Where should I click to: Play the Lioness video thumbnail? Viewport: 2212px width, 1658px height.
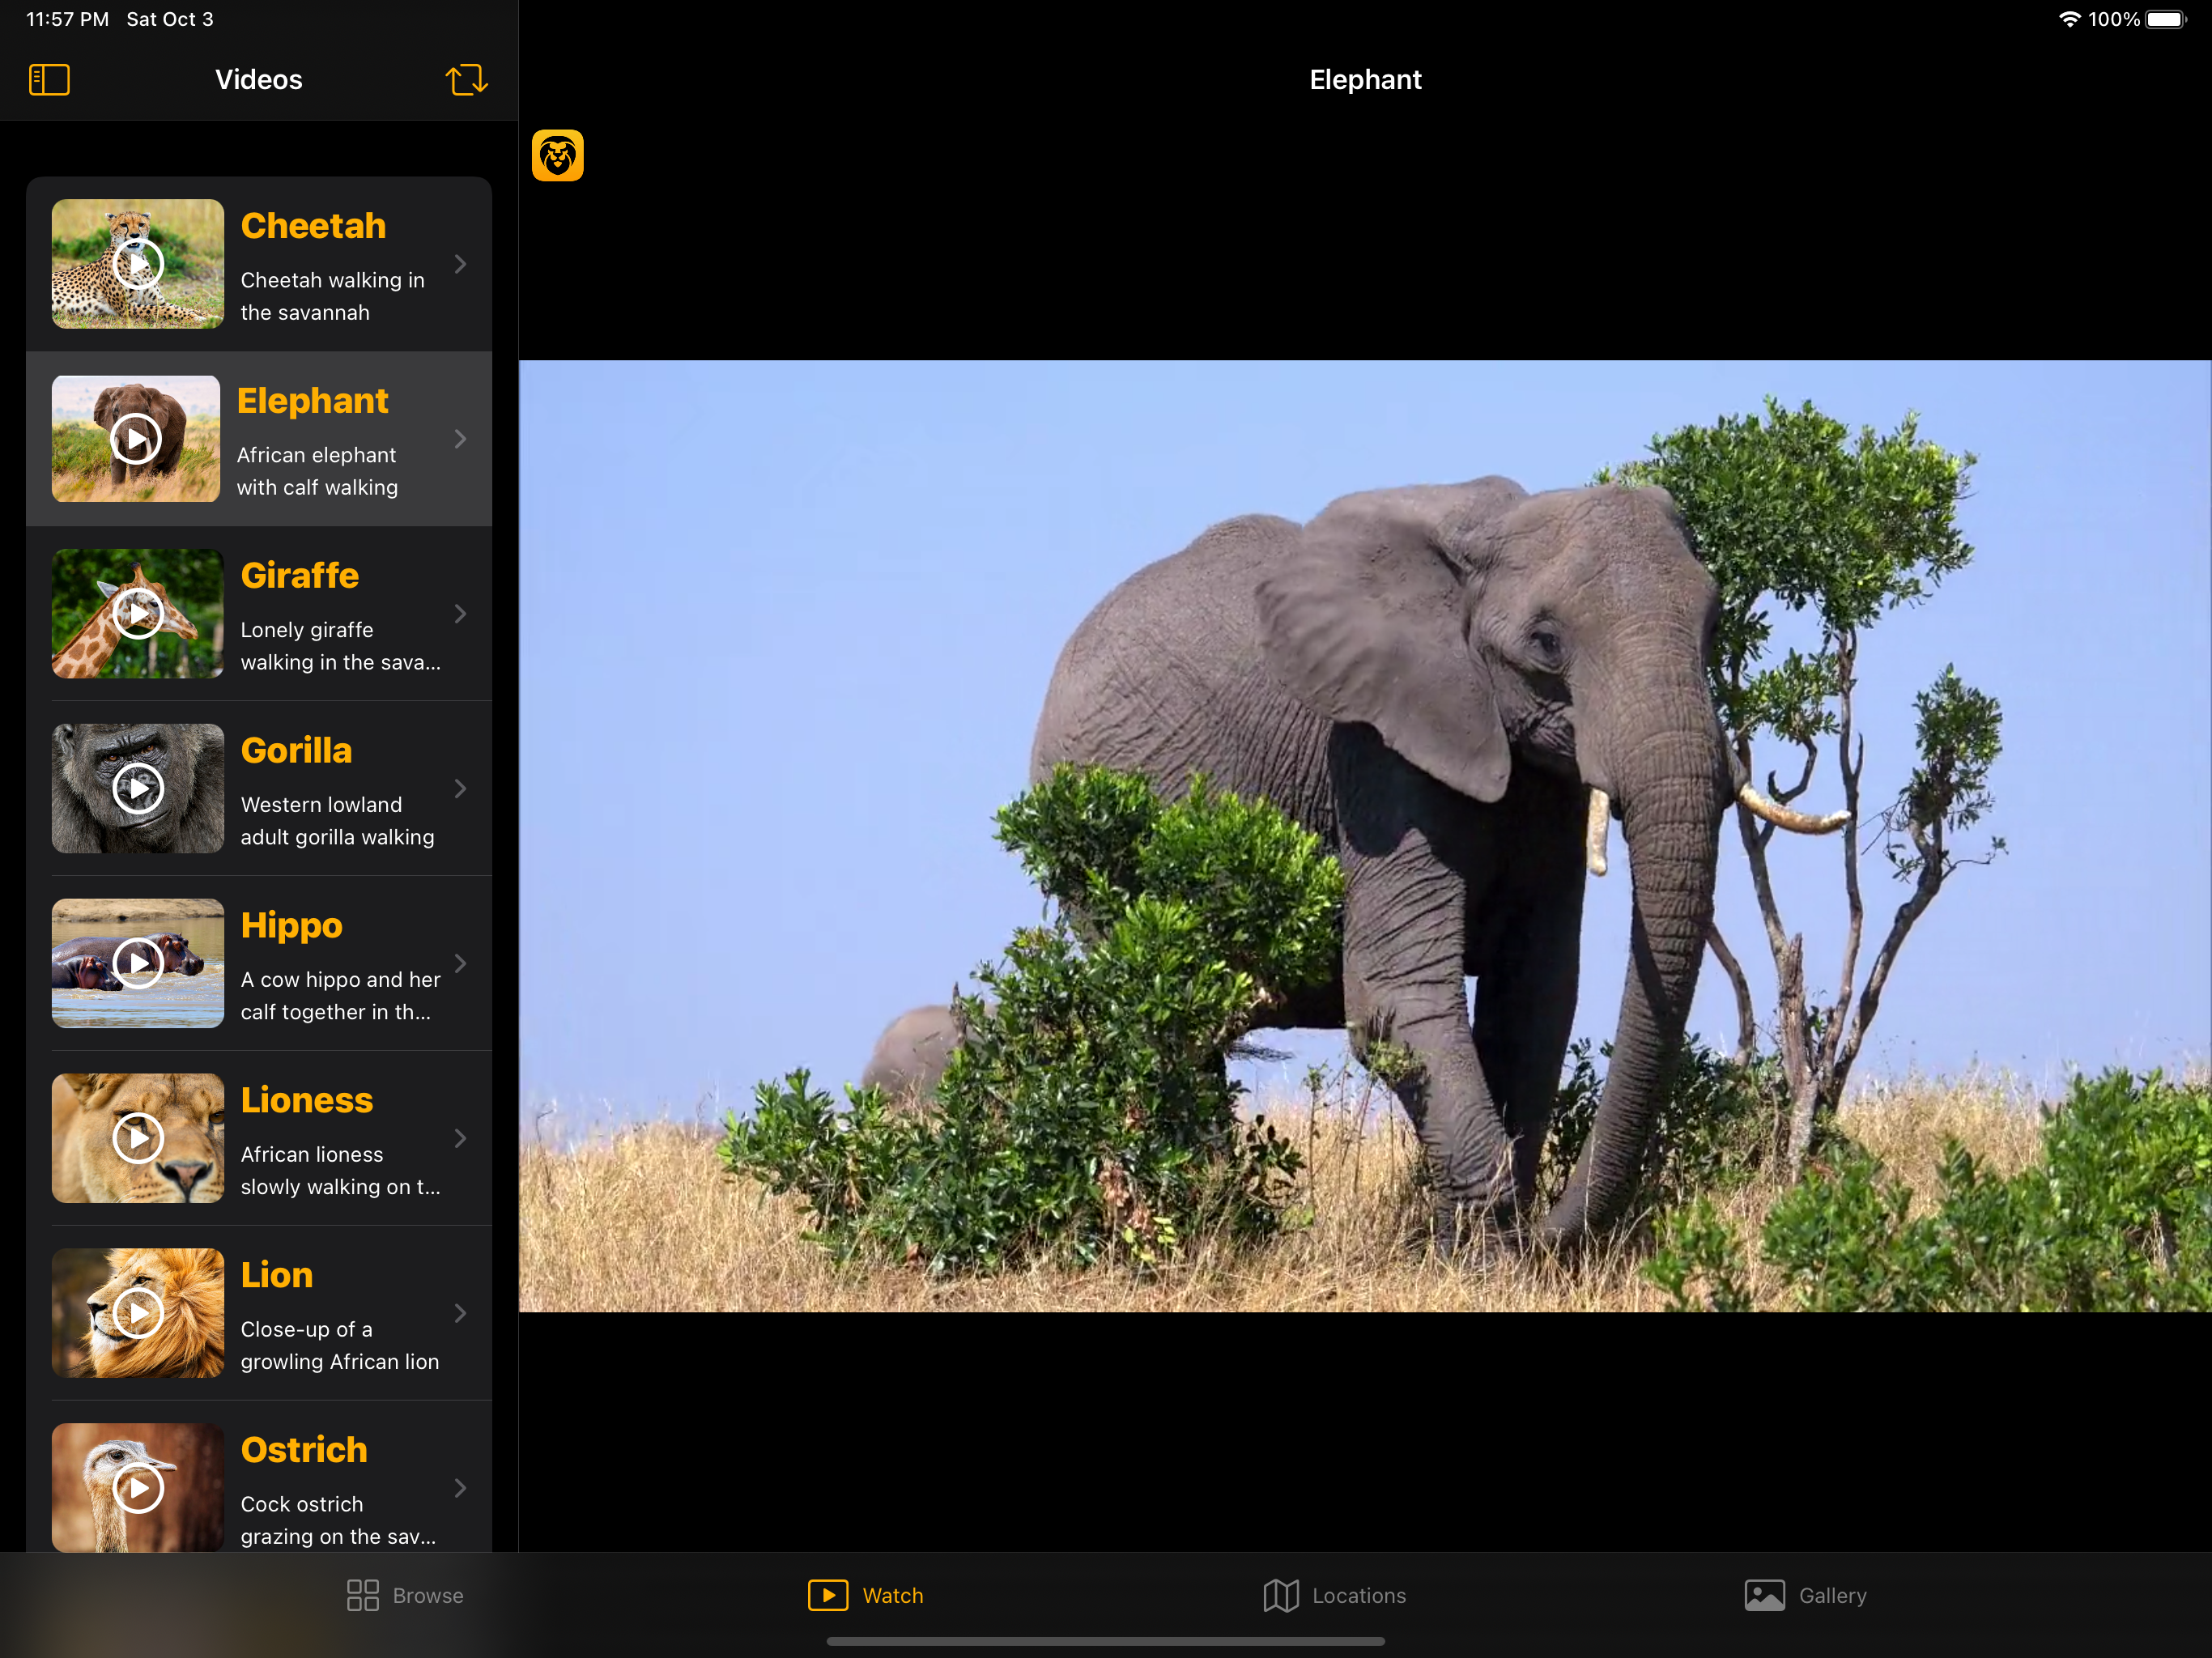coord(138,1138)
